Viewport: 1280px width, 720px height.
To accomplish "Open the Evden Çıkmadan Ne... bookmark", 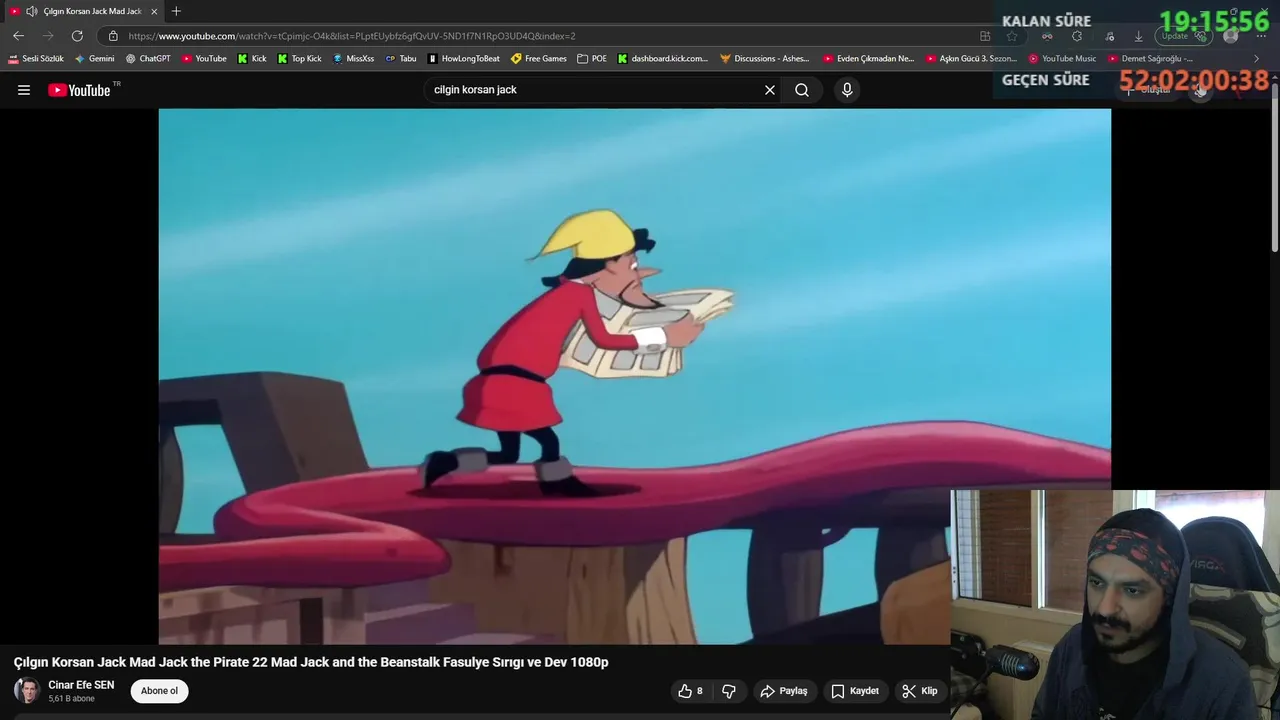I will tap(868, 59).
